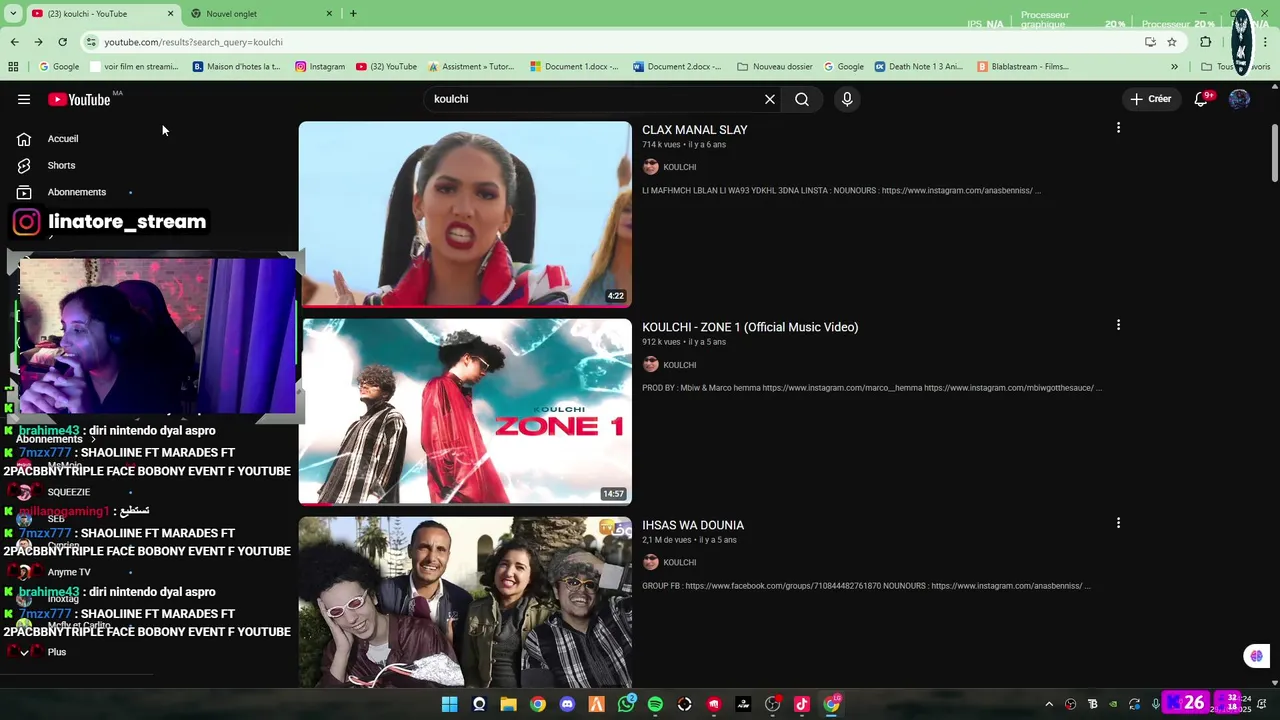1280x720 pixels.
Task: Open the Anyme TV subscription channel
Action: (69, 572)
